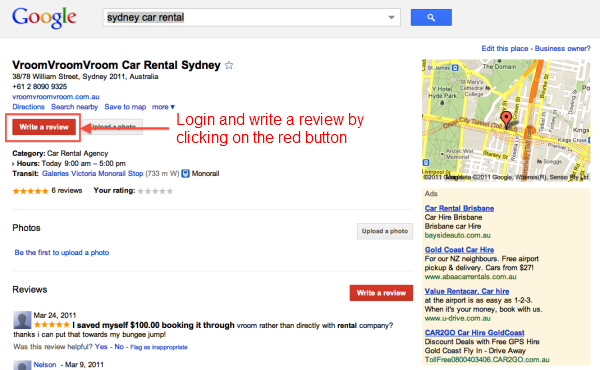Open the www.u-drive.com.au ad URL
Screen dimensions: 600x370
tap(457, 318)
